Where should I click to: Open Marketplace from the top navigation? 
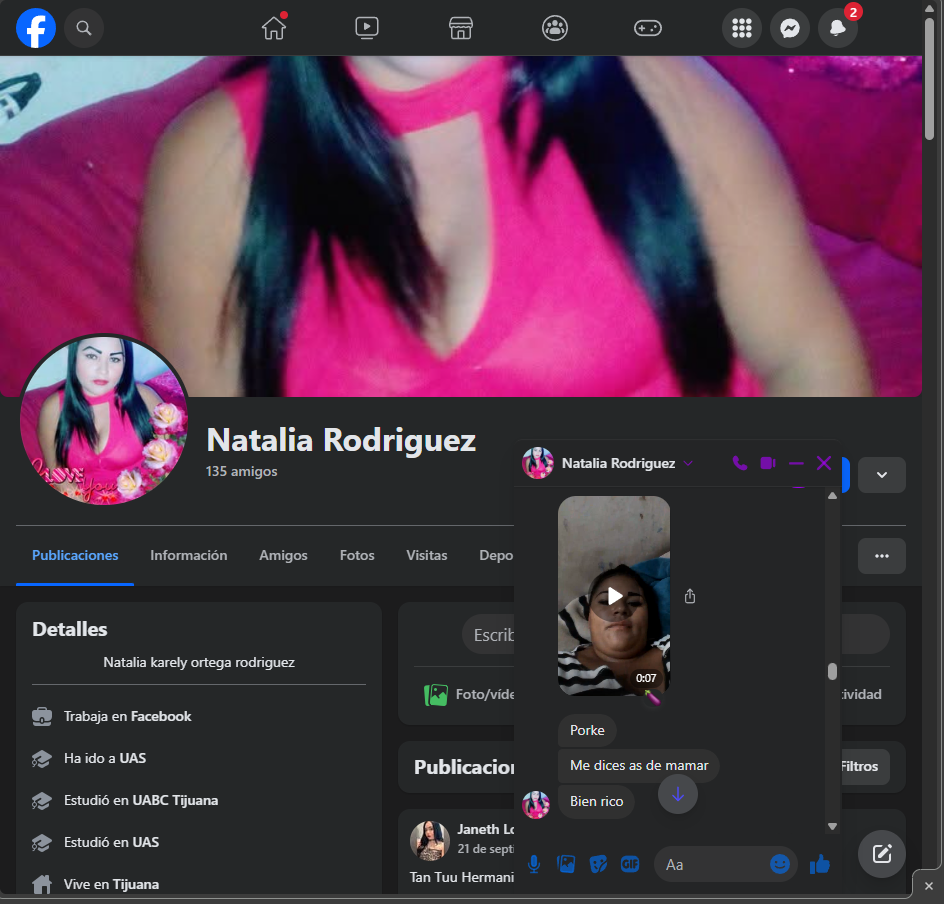(x=460, y=27)
